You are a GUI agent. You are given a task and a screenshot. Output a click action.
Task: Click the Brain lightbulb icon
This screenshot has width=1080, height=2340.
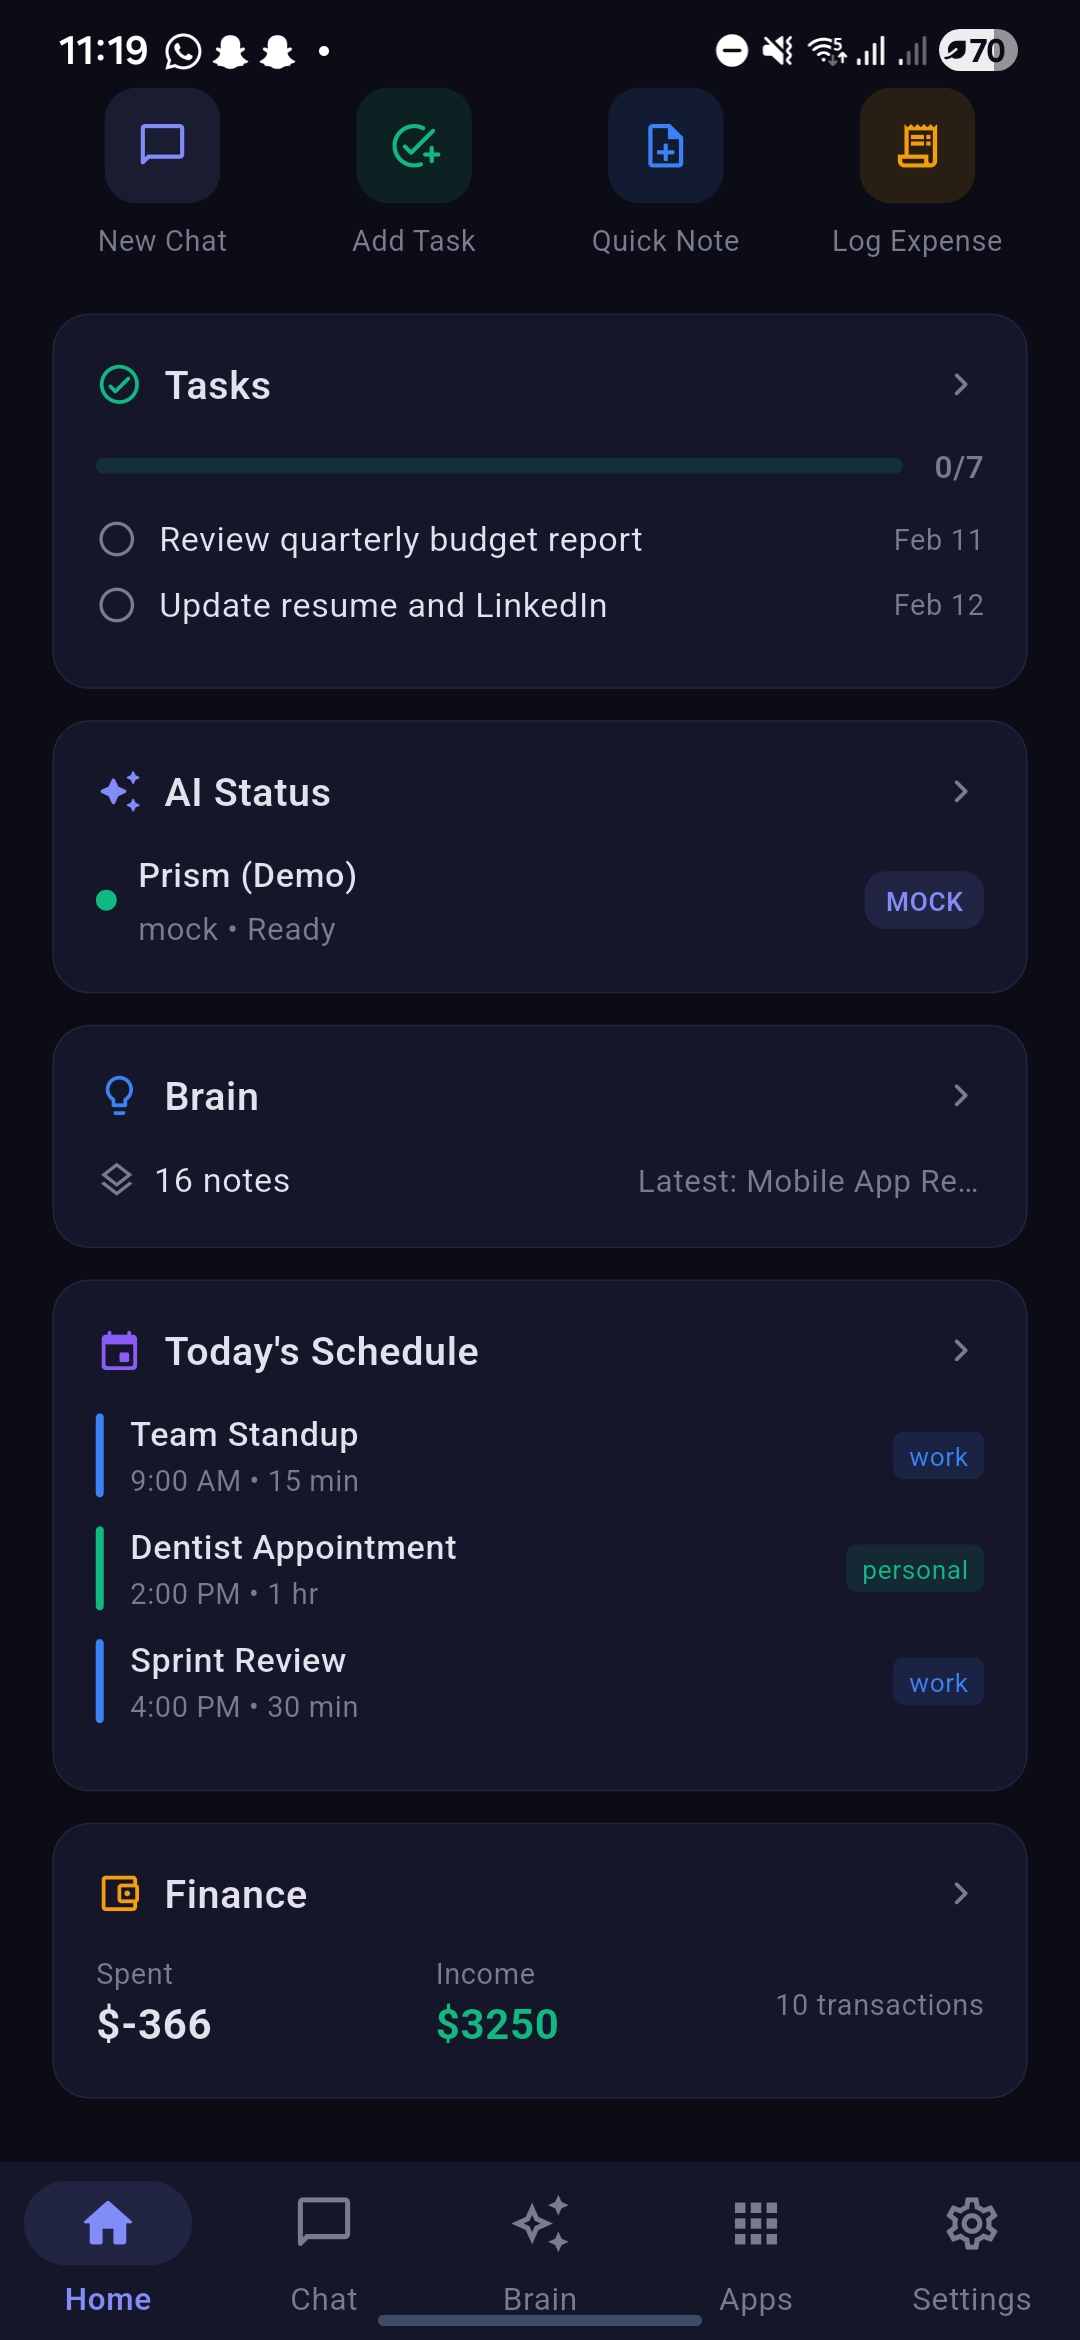pos(119,1096)
